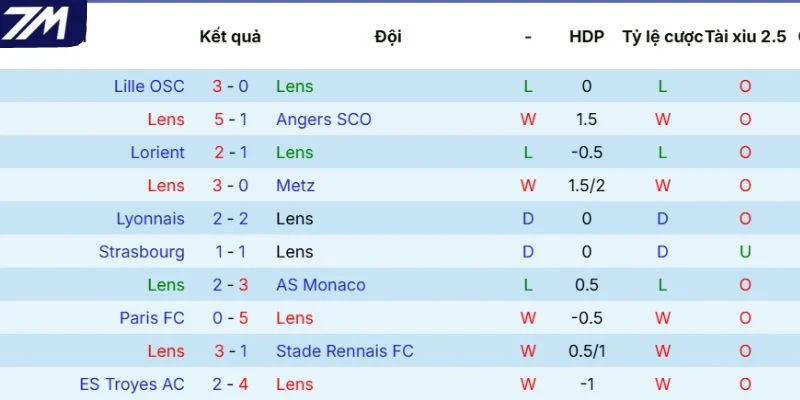Open the AS Monaco team page

320,285
